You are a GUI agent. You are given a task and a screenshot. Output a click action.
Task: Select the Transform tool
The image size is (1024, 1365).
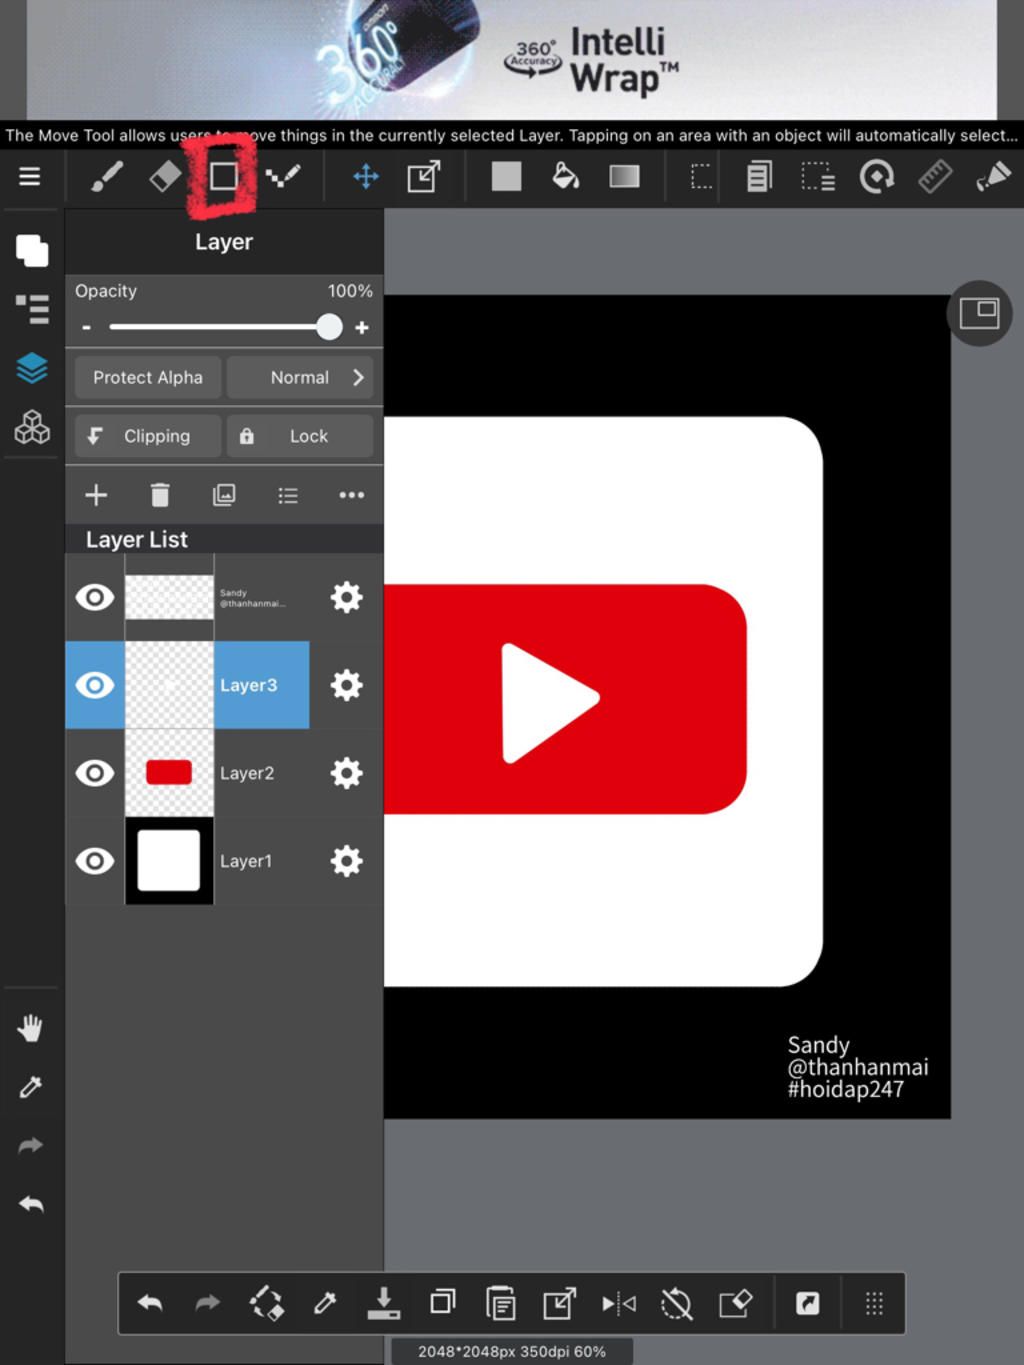tap(424, 177)
